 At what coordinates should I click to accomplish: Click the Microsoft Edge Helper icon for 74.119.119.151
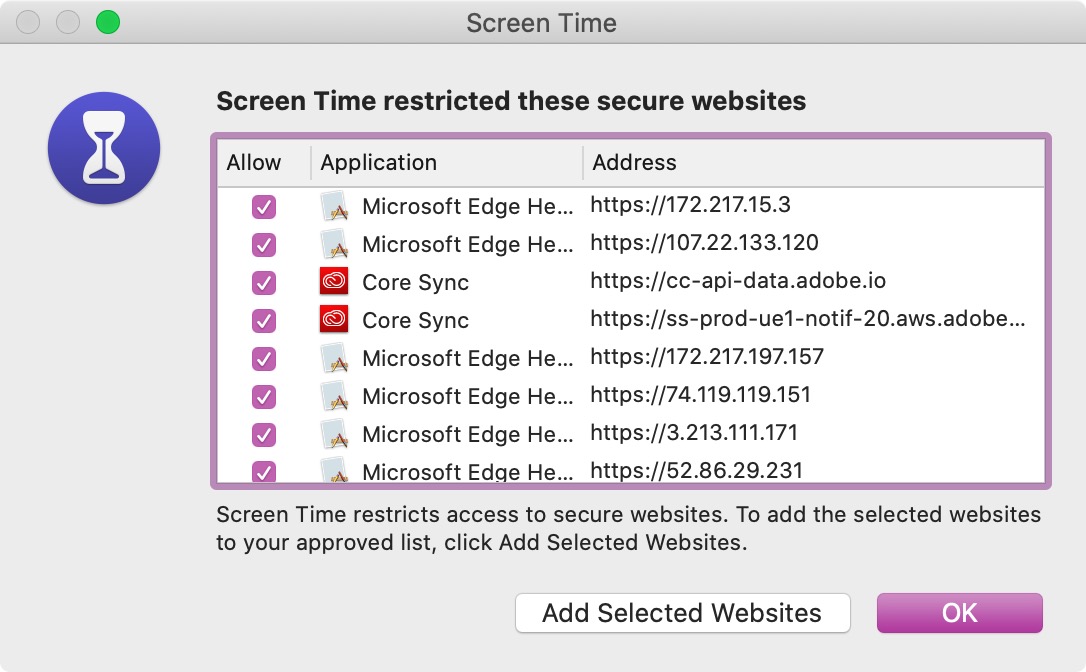coord(333,396)
